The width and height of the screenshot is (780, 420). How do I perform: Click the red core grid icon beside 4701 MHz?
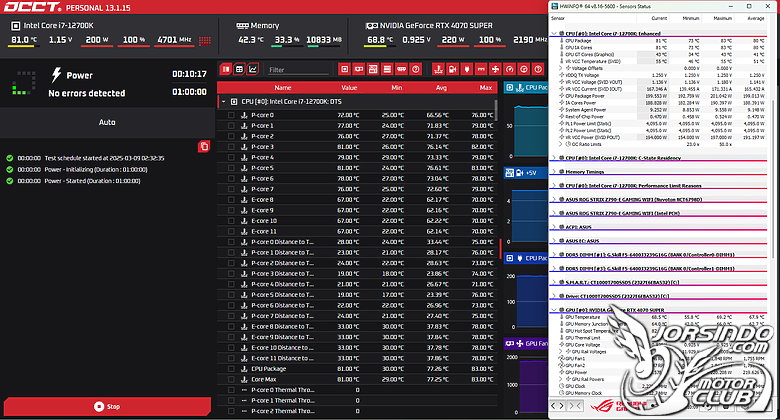point(205,41)
